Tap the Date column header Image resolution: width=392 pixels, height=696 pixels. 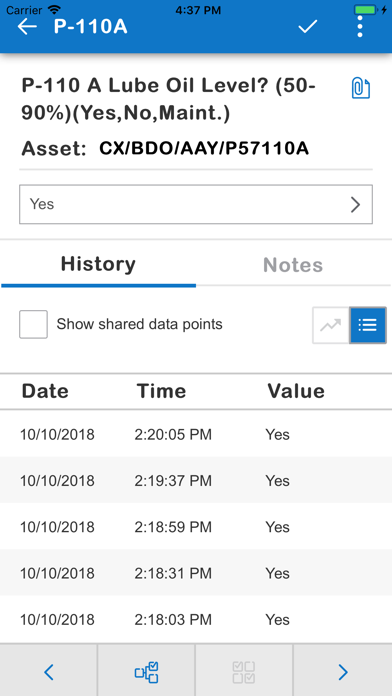(45, 391)
